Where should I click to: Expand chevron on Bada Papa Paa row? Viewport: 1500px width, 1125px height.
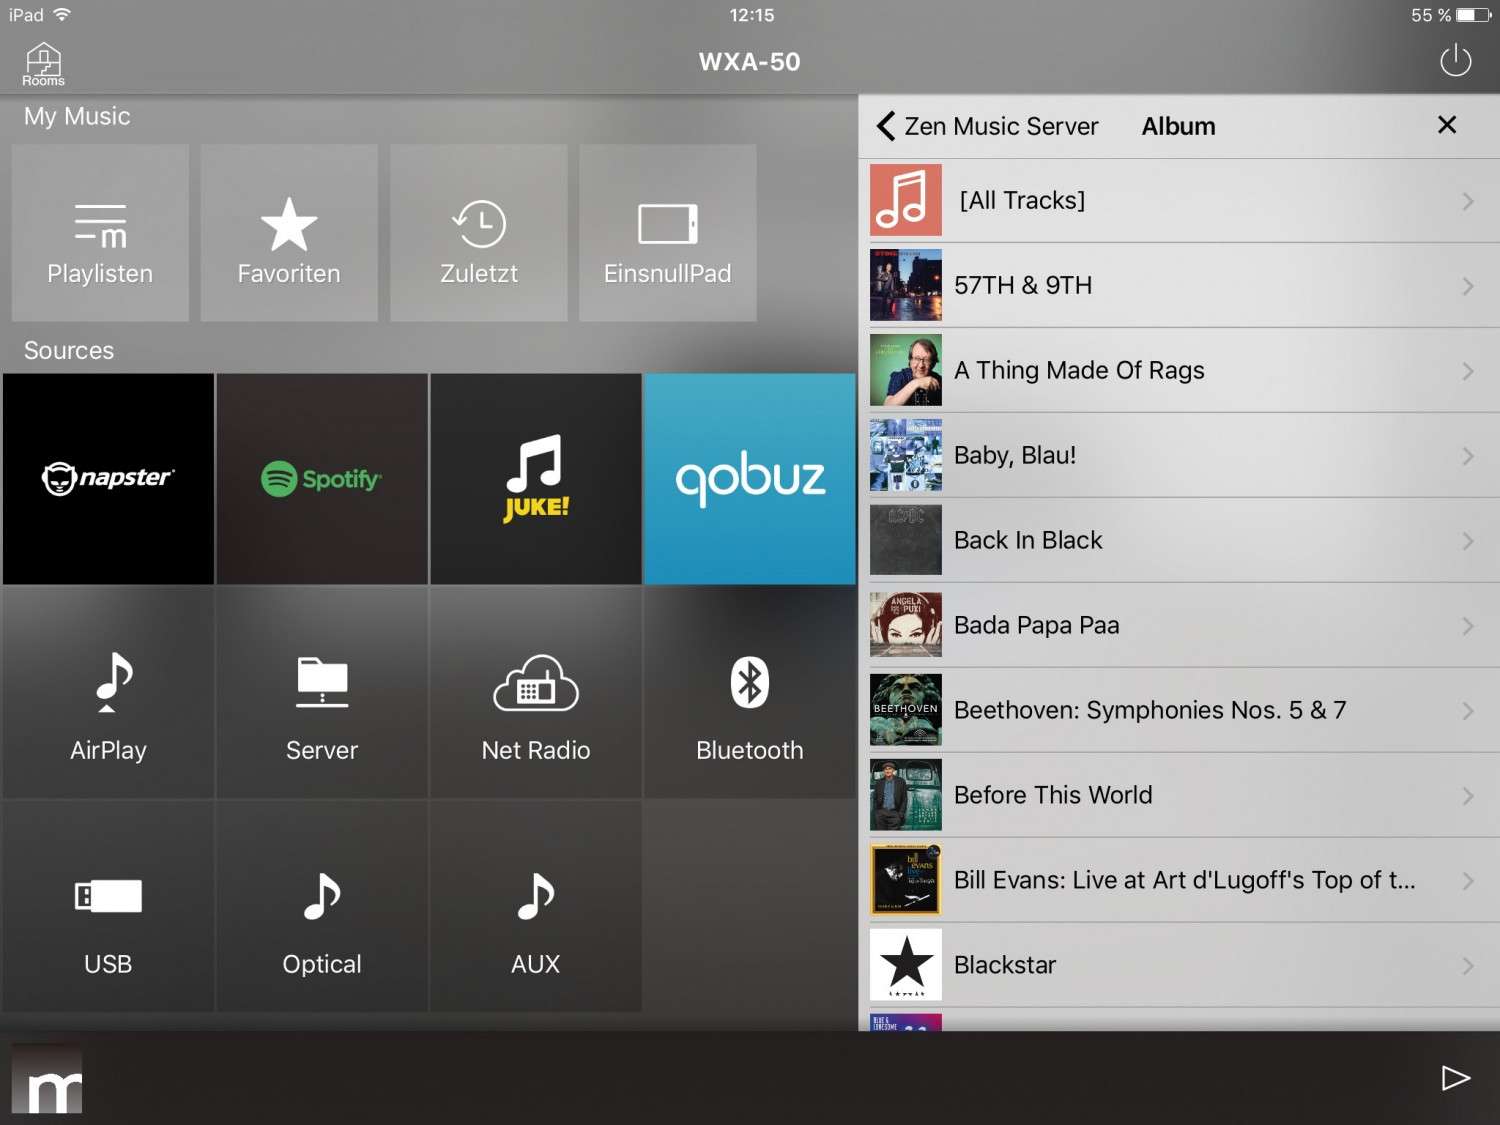1467,626
